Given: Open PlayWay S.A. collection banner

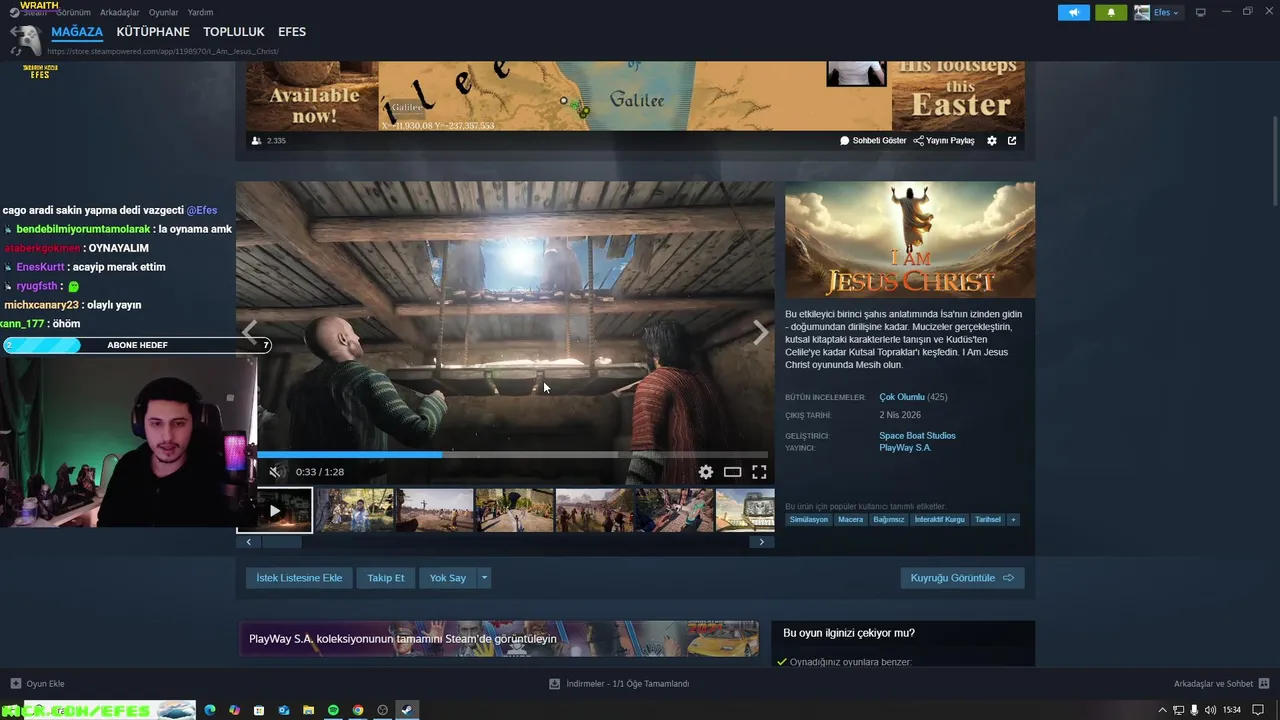Looking at the screenshot, I should [498, 639].
